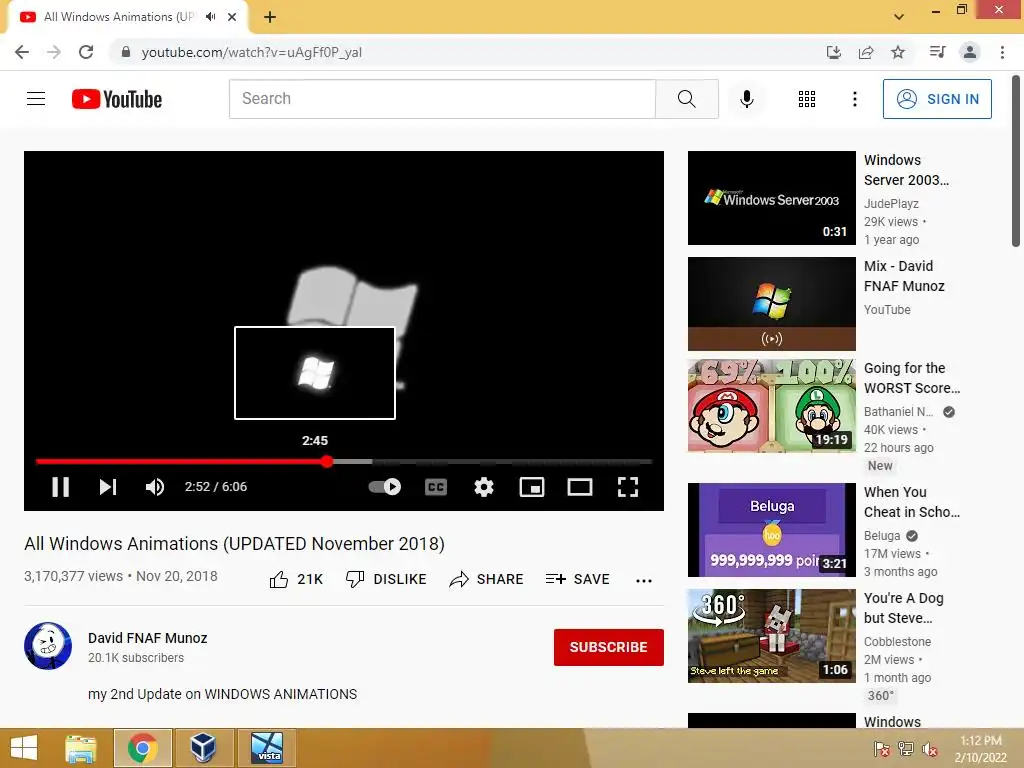Save video to a playlist
This screenshot has width=1024, height=768.
click(578, 579)
